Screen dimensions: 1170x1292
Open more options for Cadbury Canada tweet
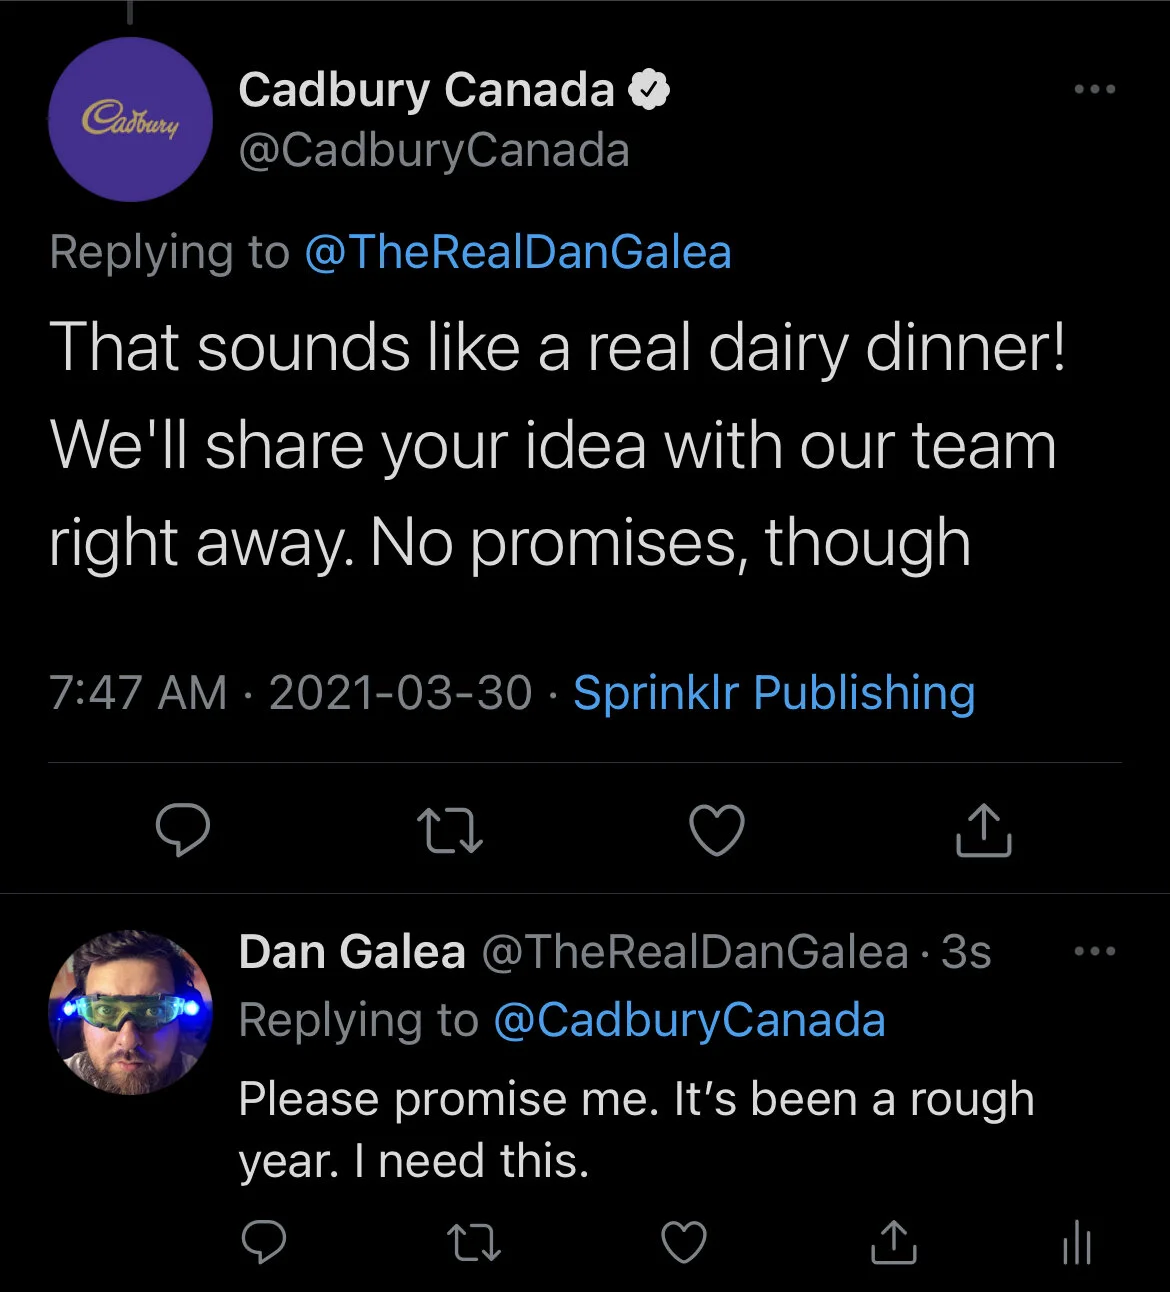point(1095,90)
